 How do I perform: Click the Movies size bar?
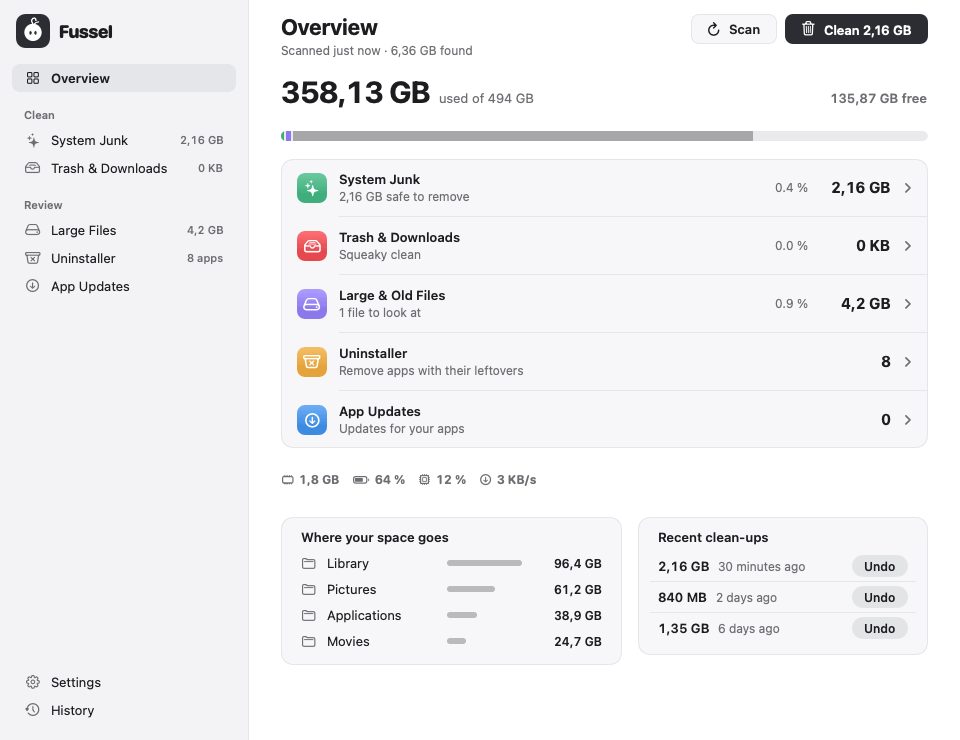456,641
